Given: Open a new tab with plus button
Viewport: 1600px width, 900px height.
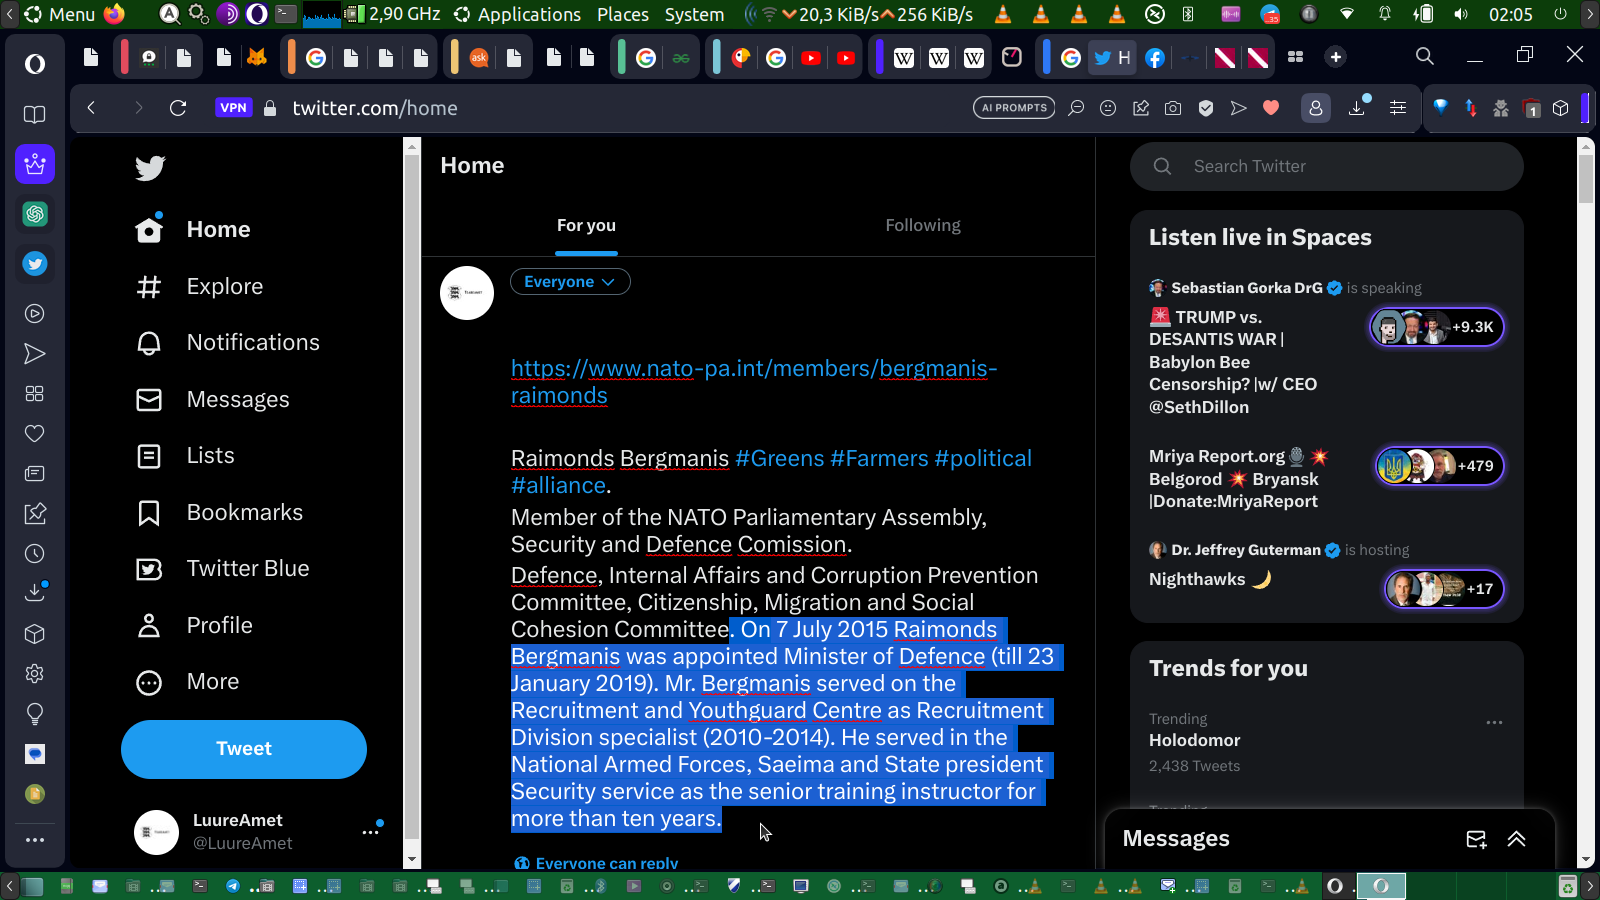Looking at the screenshot, I should (1336, 57).
